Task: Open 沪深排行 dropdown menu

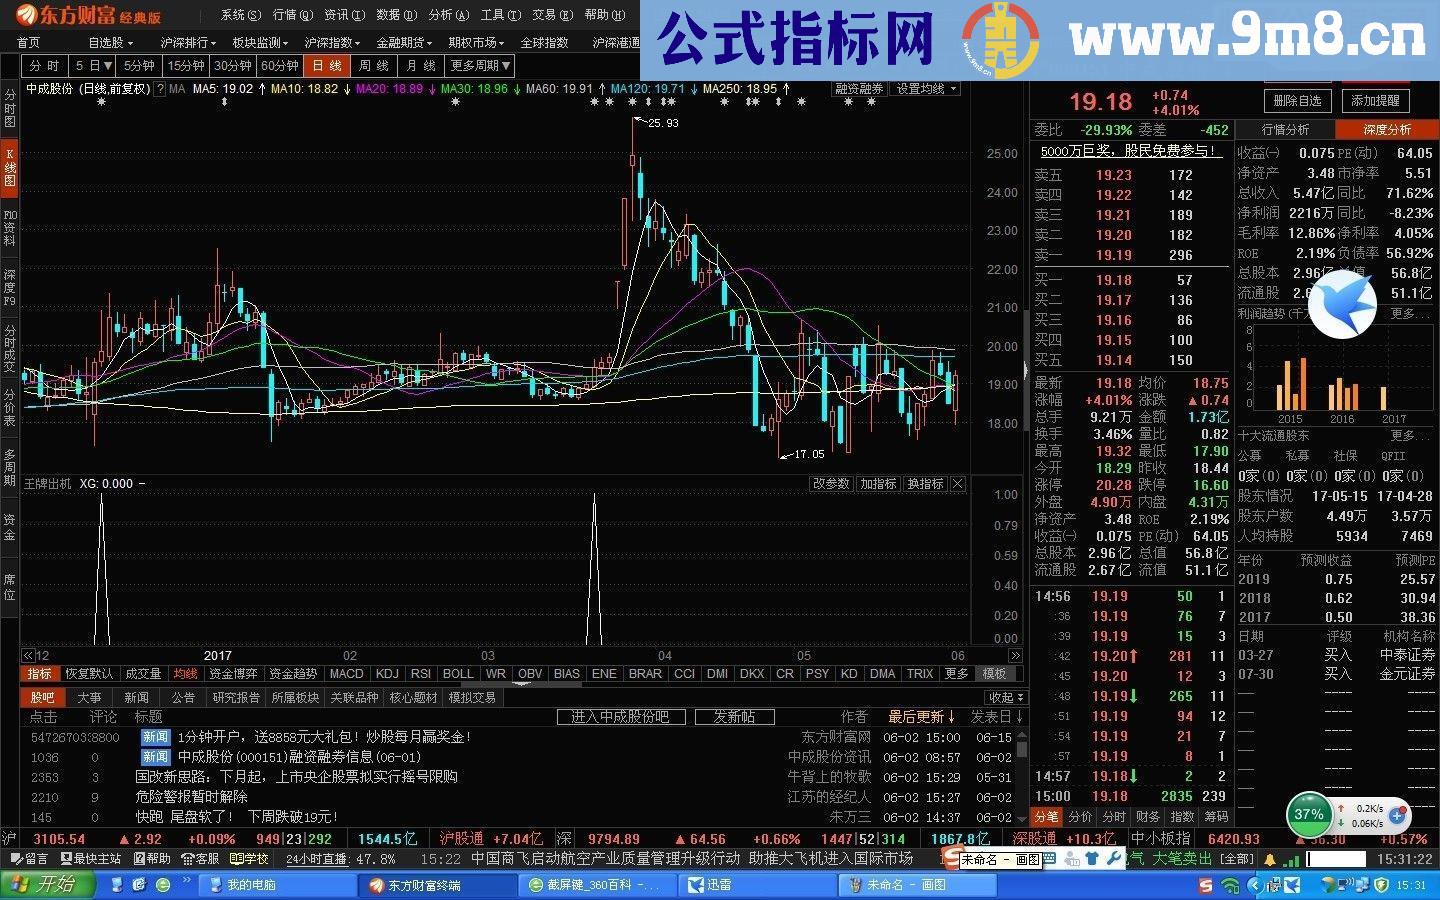Action: tap(189, 42)
